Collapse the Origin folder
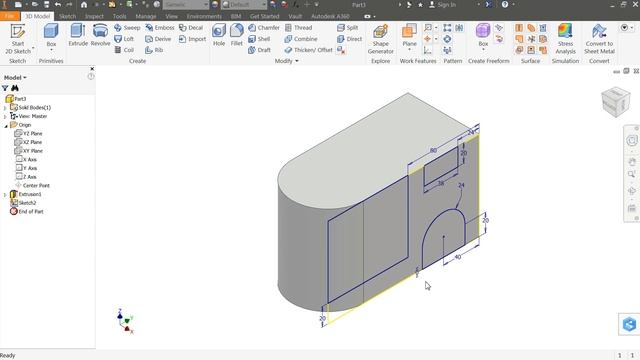The image size is (640, 360). point(6,125)
